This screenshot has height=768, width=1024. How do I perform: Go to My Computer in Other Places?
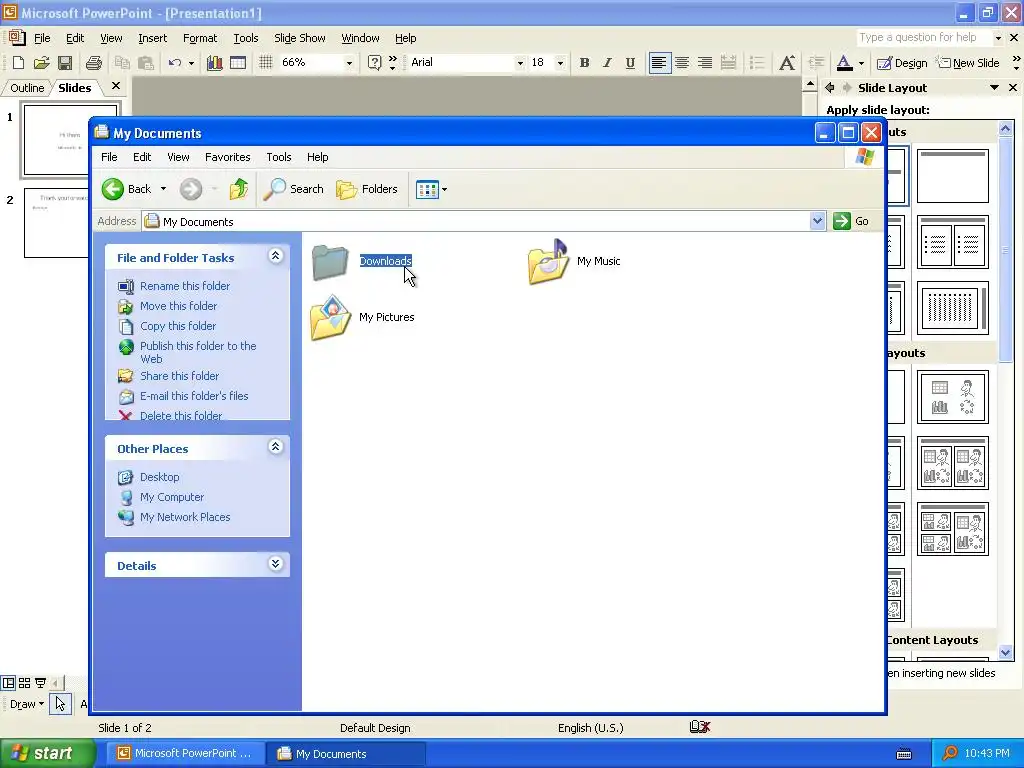point(172,497)
